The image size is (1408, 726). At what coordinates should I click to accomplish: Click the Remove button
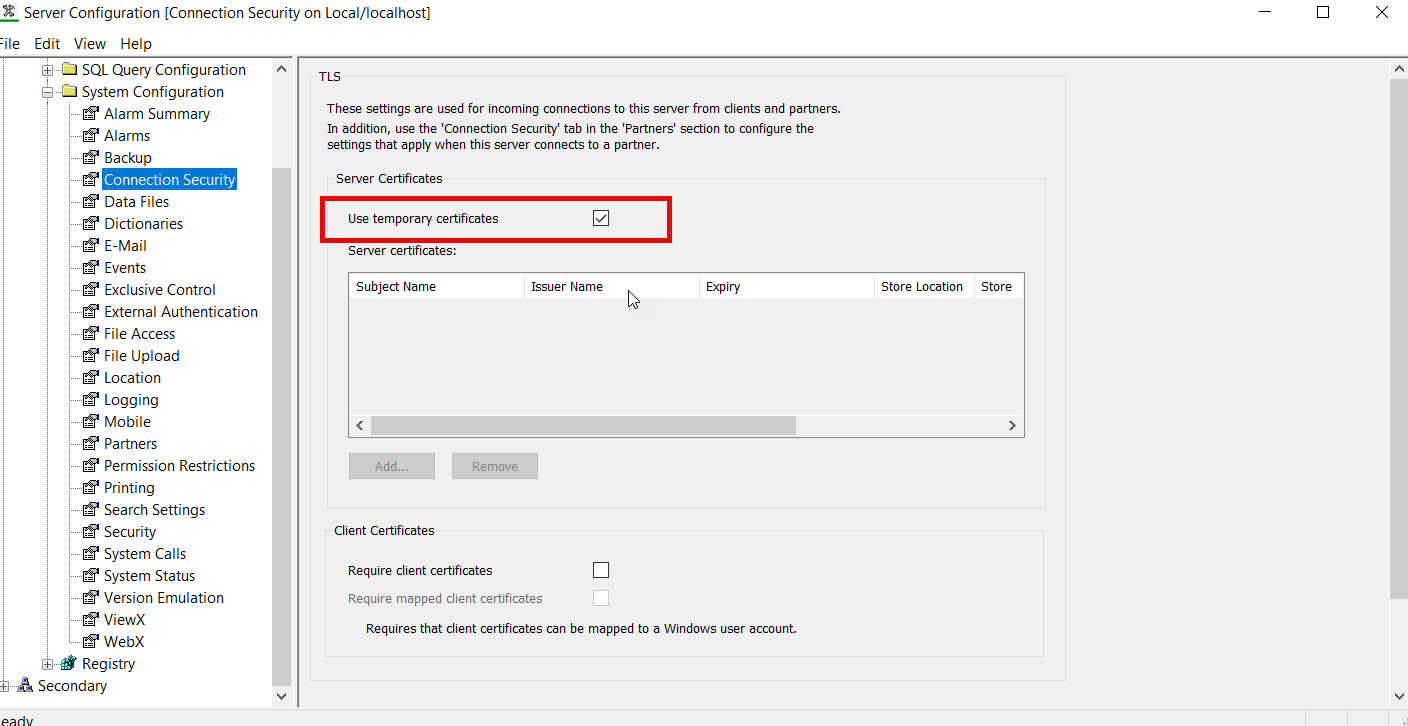click(495, 466)
